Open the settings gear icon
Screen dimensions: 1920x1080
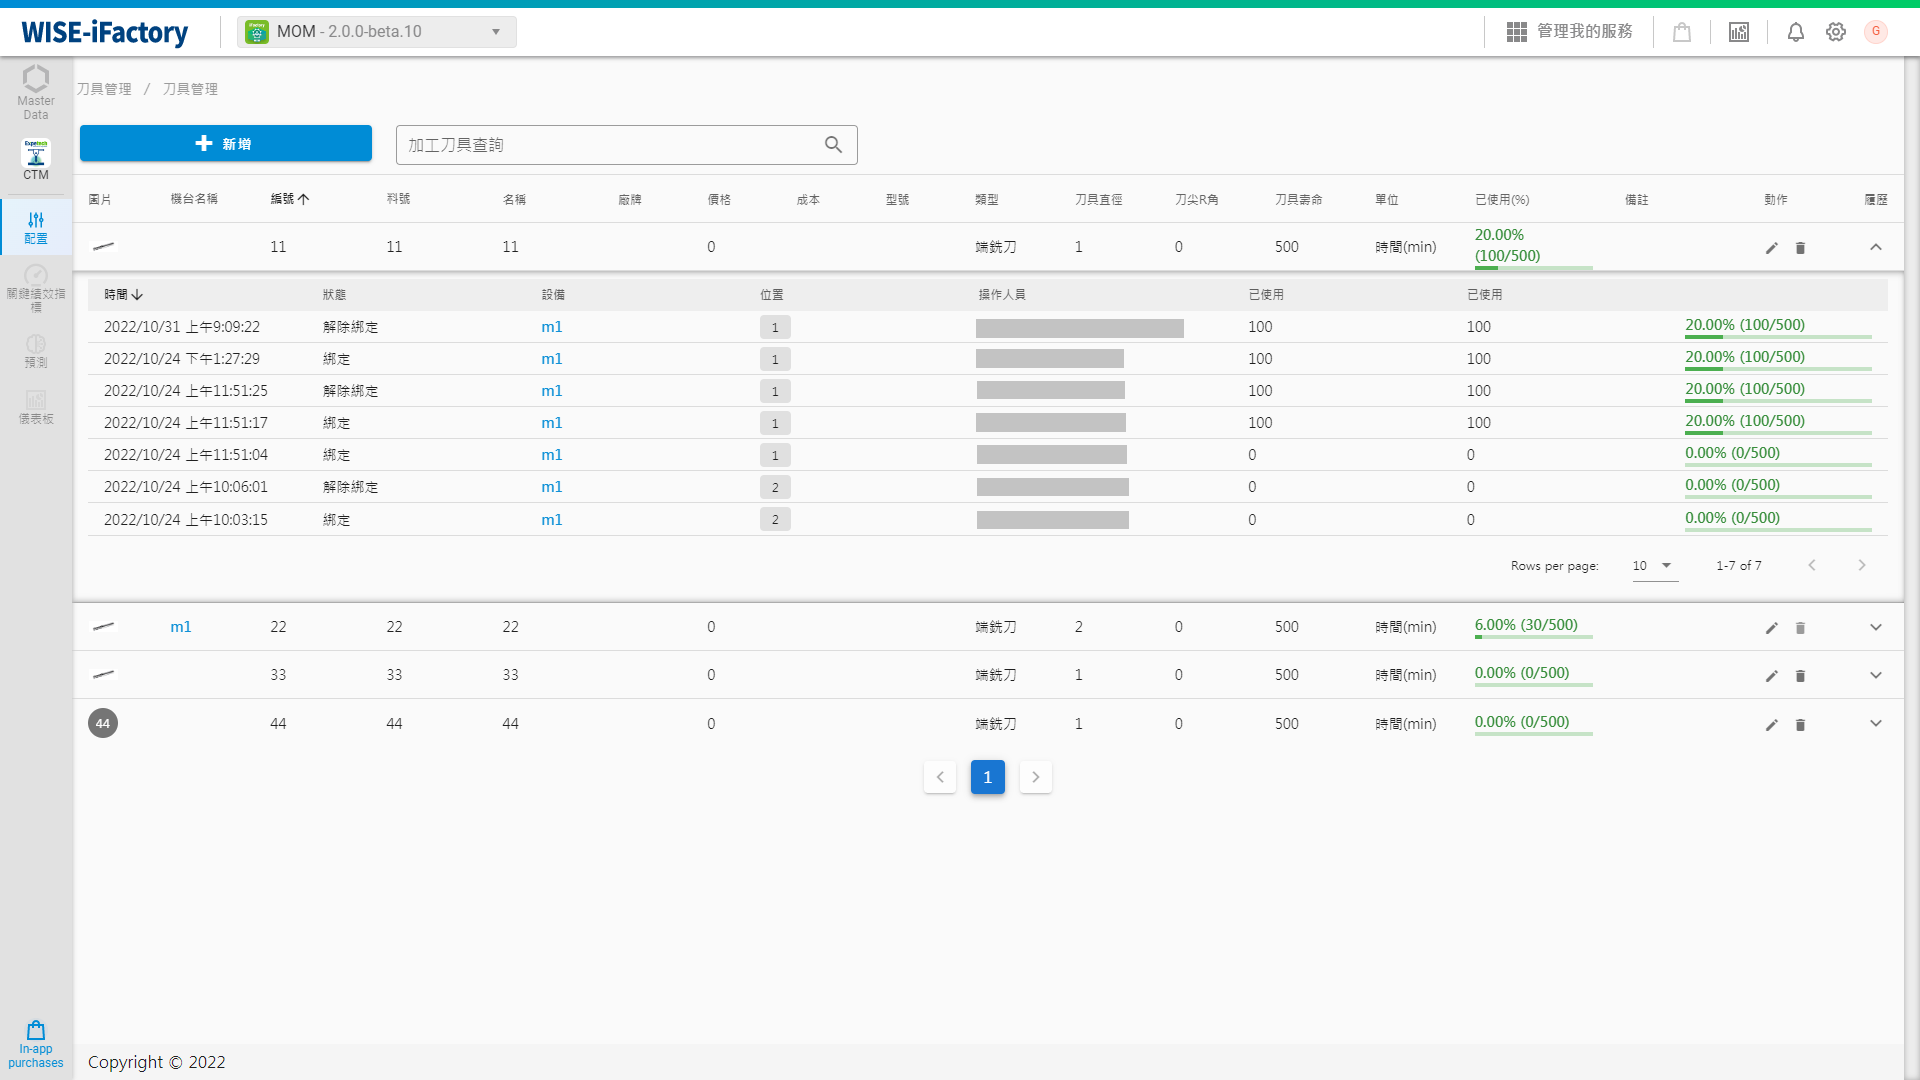click(x=1836, y=32)
